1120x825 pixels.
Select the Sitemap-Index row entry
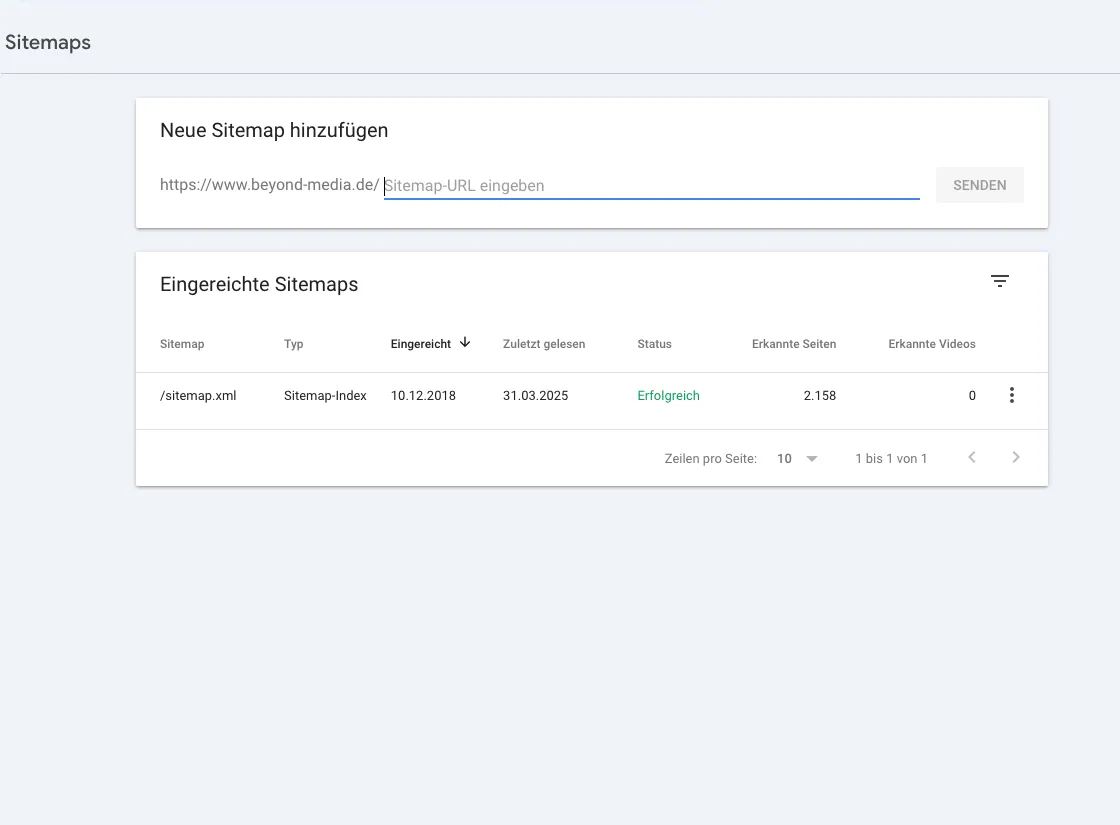coord(325,395)
